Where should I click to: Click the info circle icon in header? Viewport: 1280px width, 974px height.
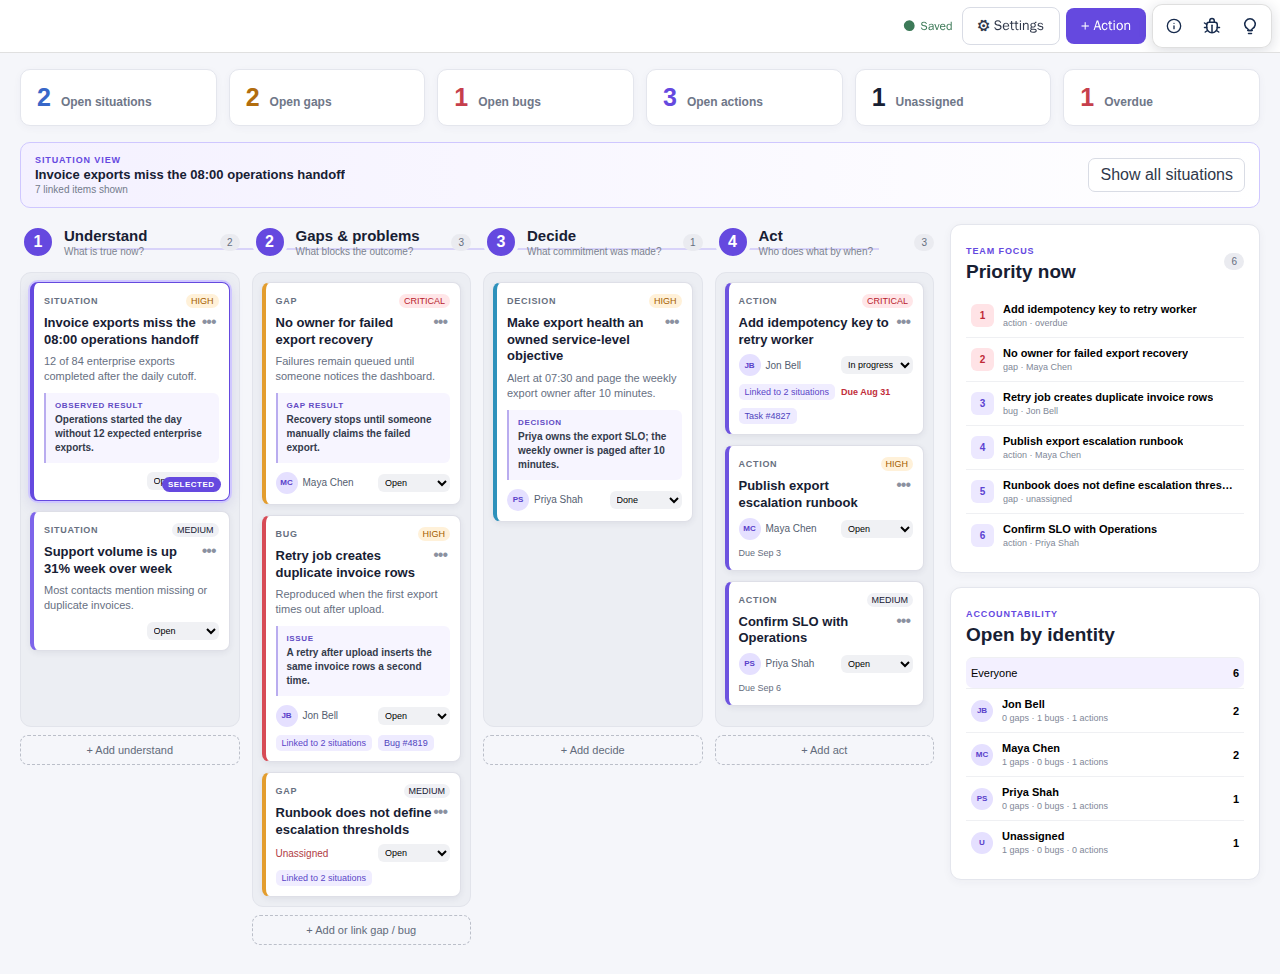[x=1174, y=26]
